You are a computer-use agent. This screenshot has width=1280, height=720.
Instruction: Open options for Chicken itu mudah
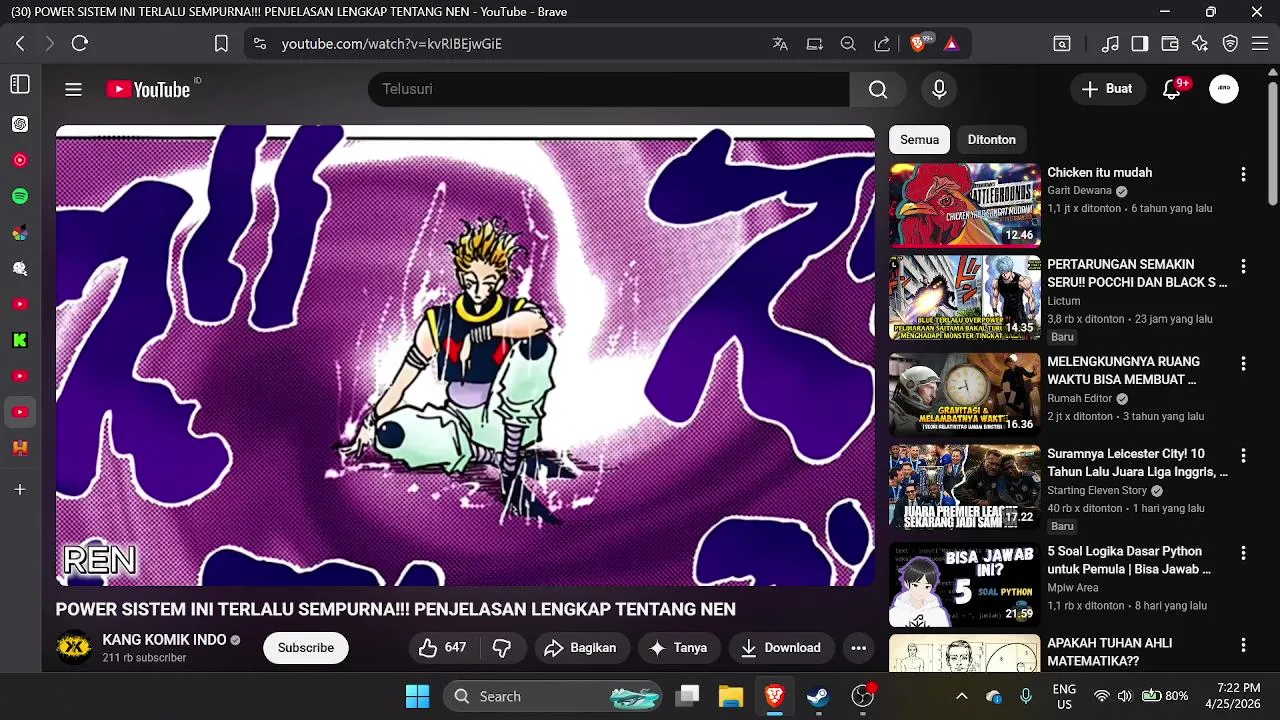(1243, 174)
